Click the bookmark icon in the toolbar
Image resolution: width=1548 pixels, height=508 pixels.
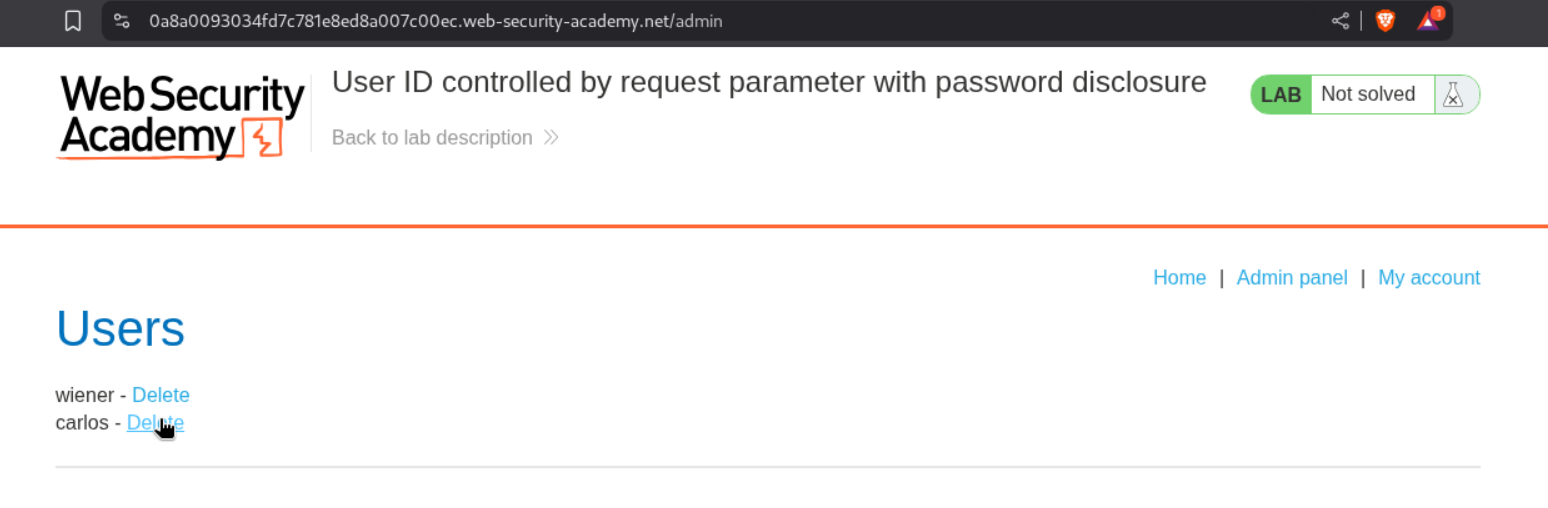(x=73, y=21)
